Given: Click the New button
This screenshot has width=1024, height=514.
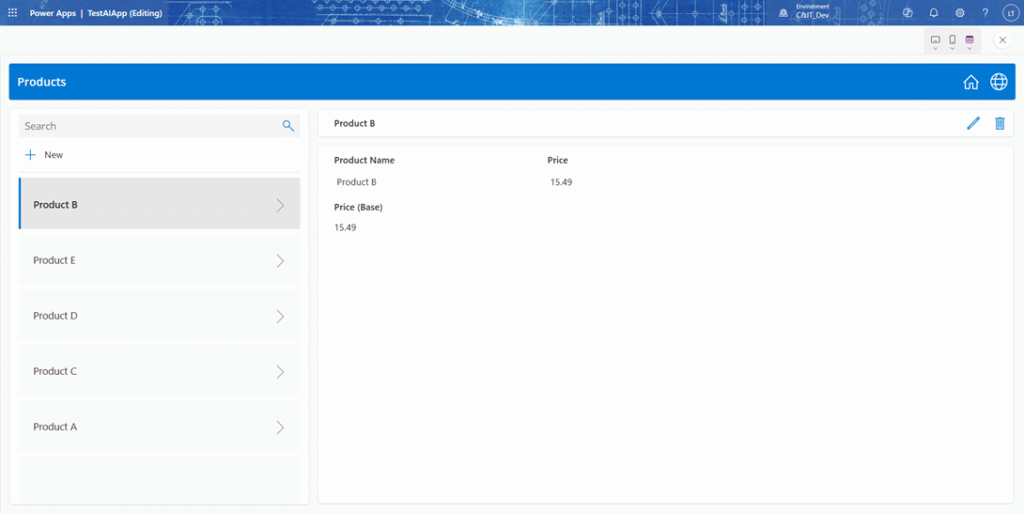Looking at the screenshot, I should pos(44,155).
